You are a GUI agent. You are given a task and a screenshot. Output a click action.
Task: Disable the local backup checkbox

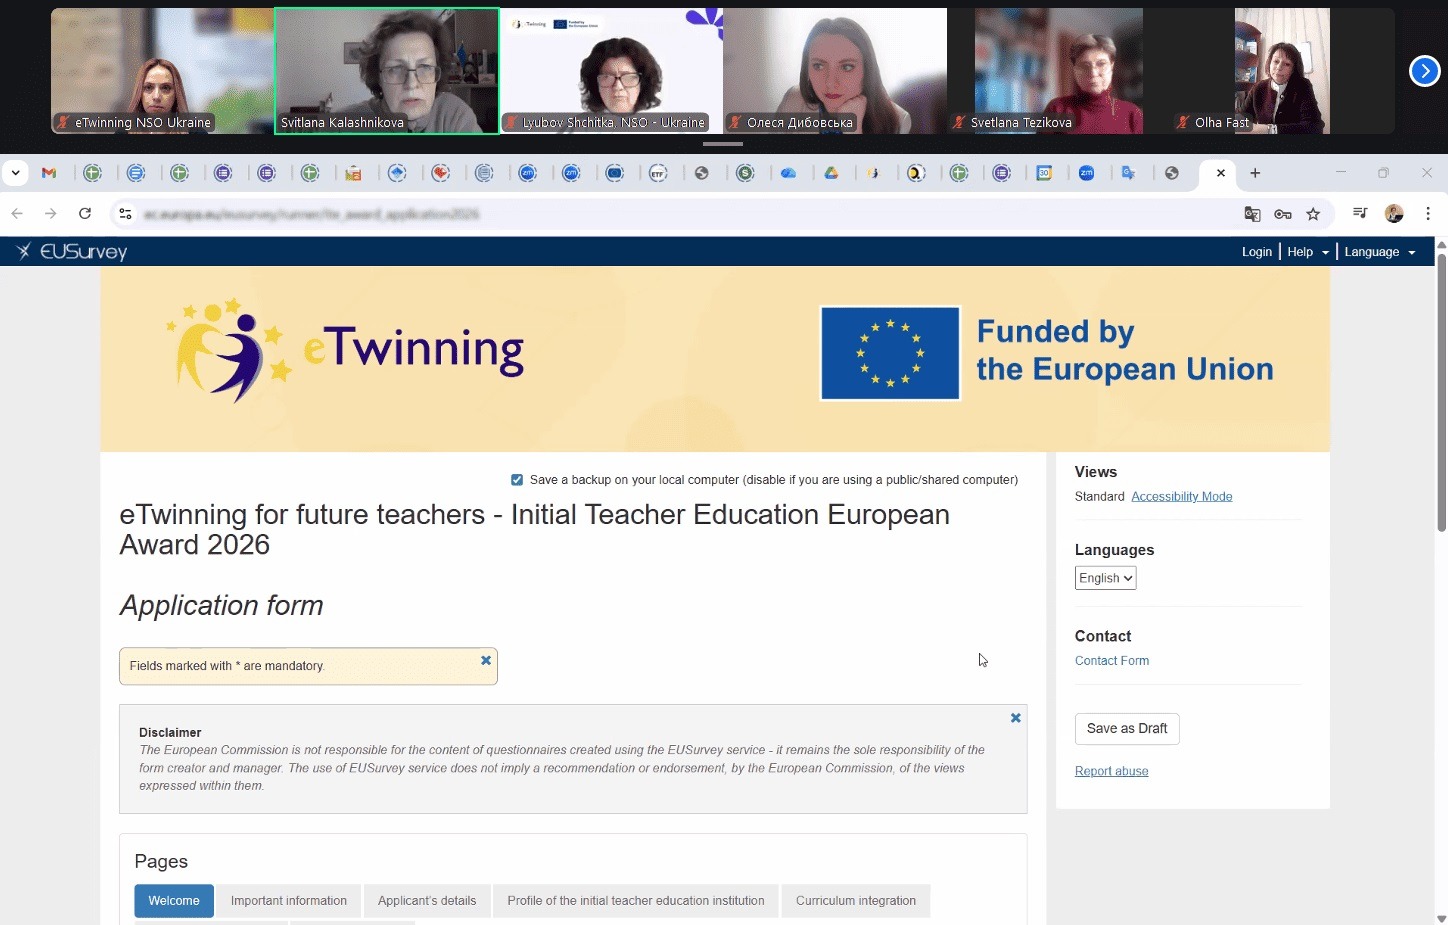point(517,480)
